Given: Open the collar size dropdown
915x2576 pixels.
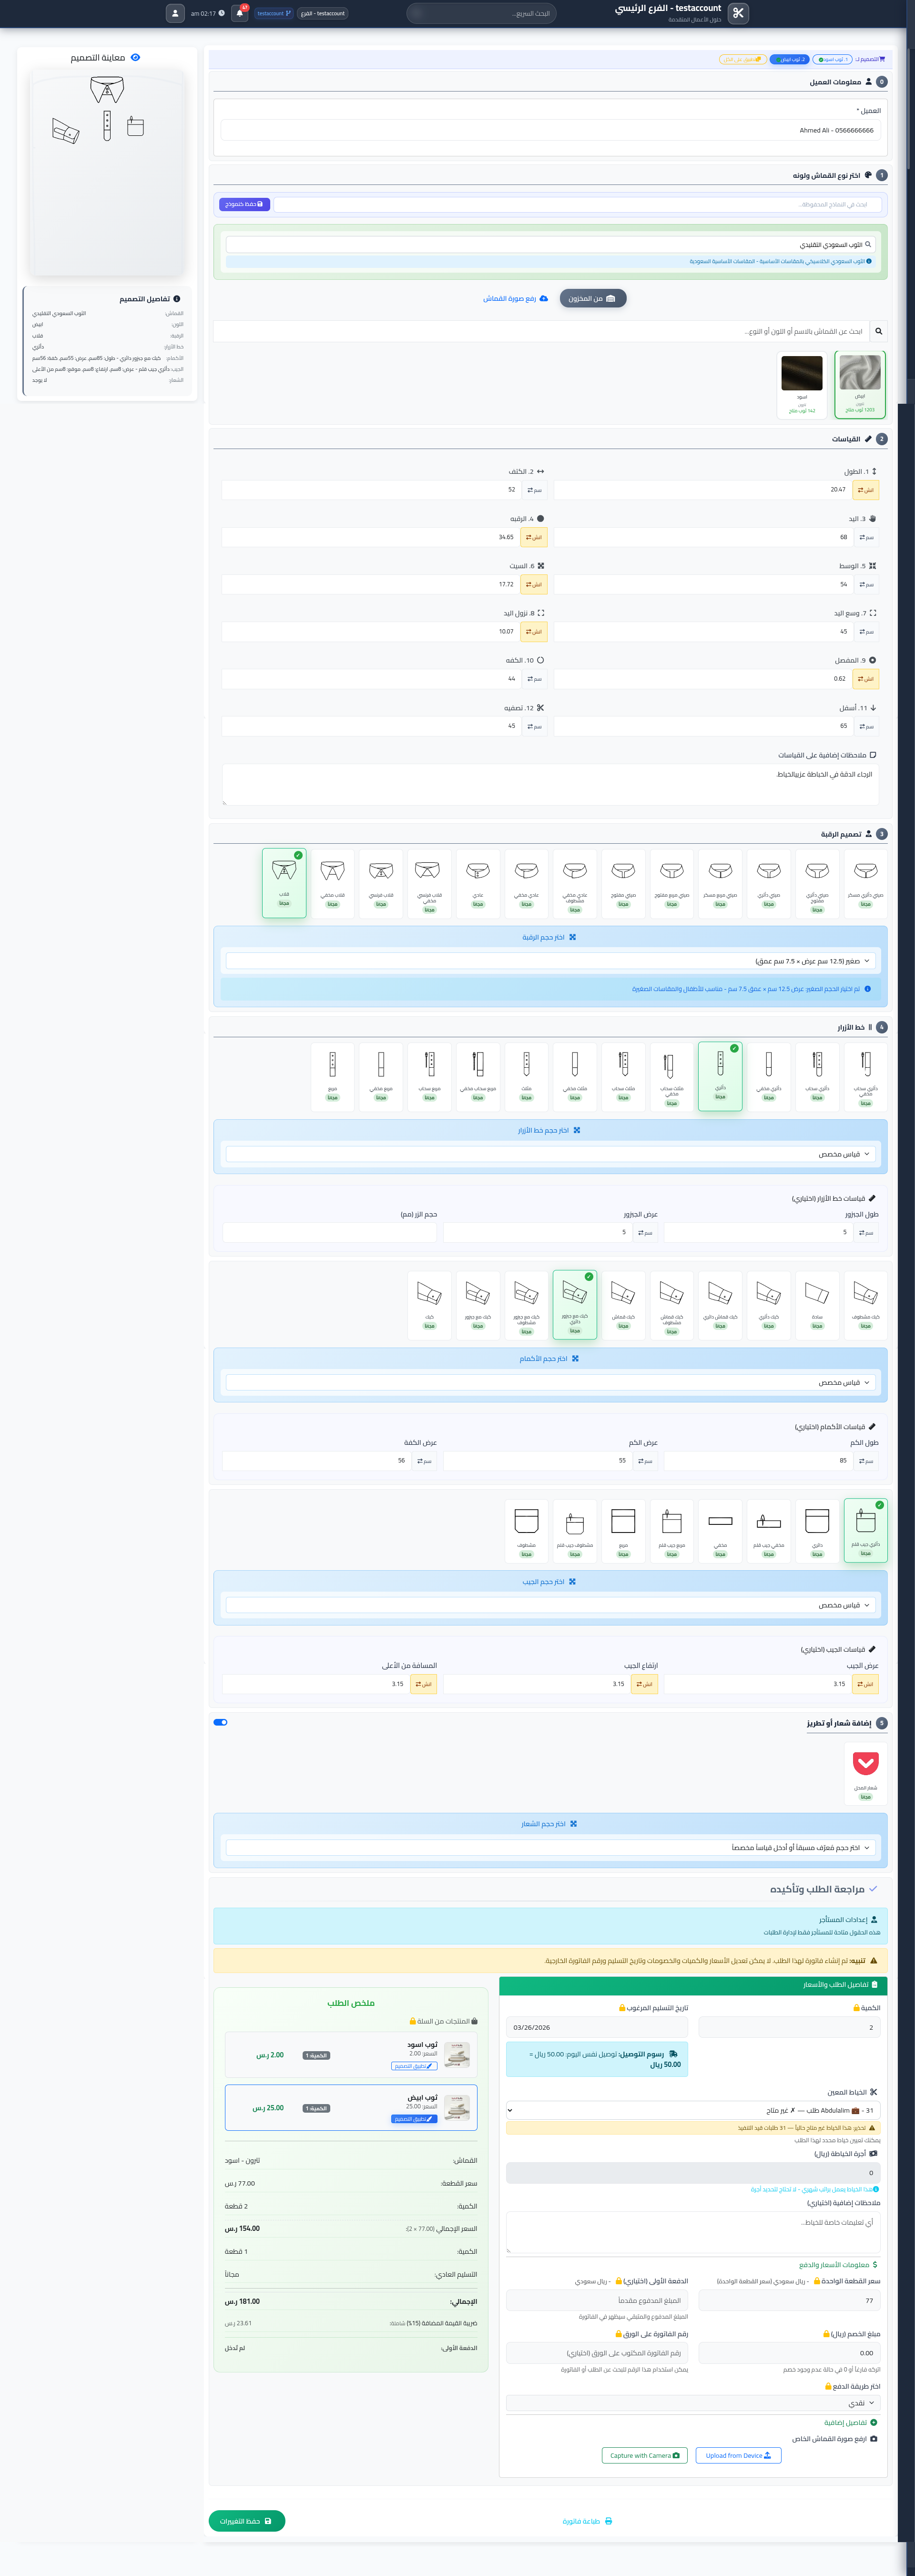Looking at the screenshot, I should 550,961.
